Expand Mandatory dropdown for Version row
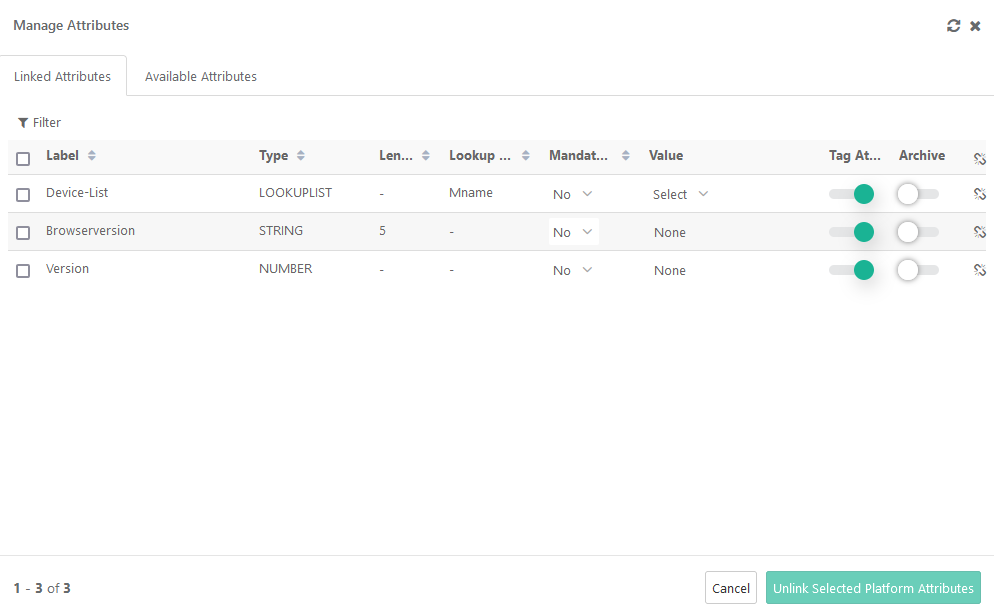This screenshot has width=994, height=605. (573, 270)
